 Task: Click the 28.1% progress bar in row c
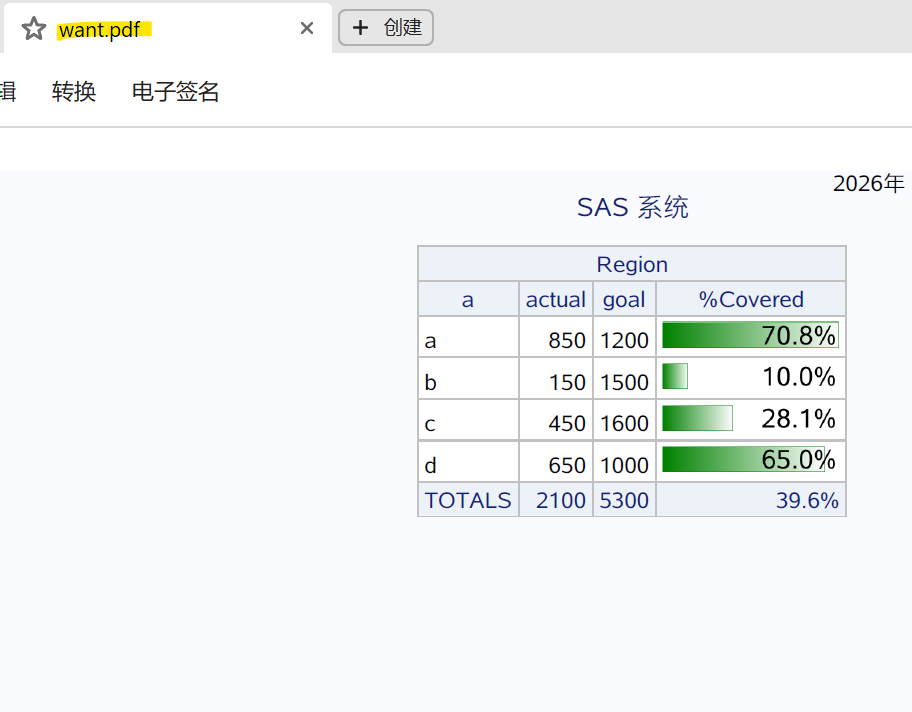[x=697, y=418]
